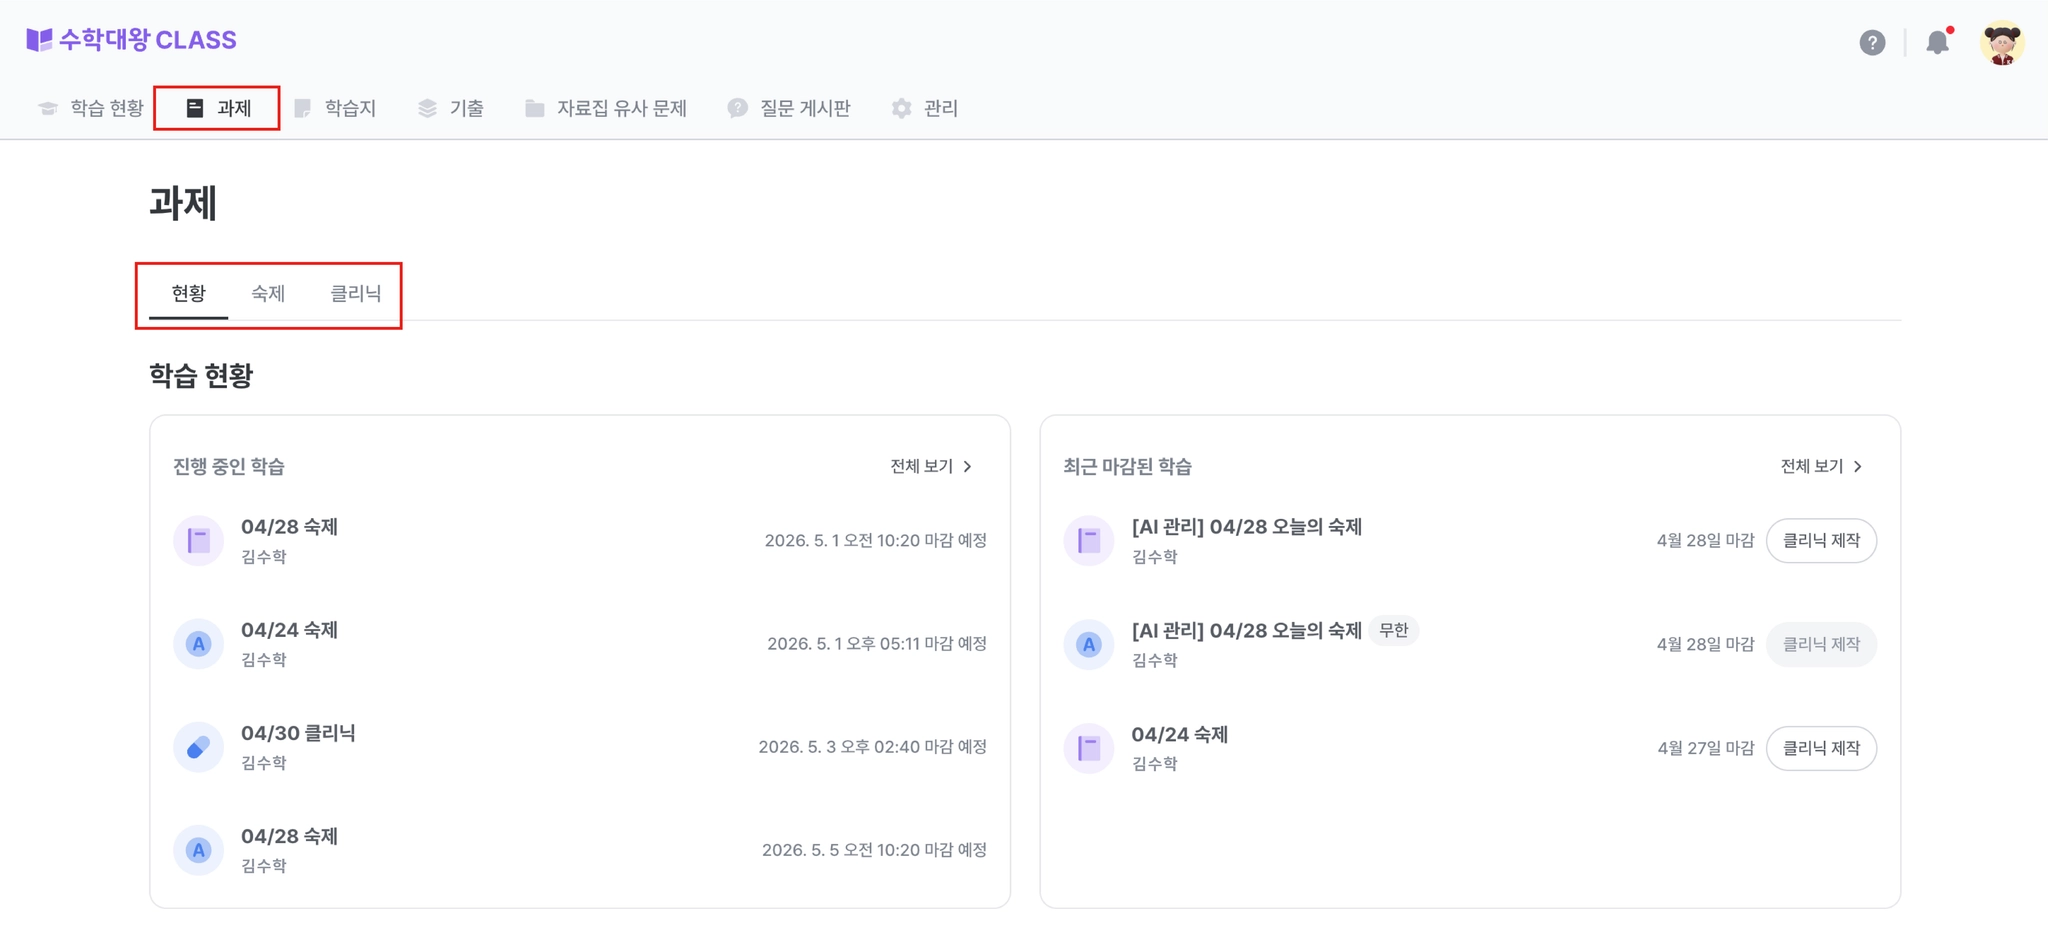Click the blue A icon for [AI 관리] 무한 item
Screen dimensions: 2048x936
1089,645
